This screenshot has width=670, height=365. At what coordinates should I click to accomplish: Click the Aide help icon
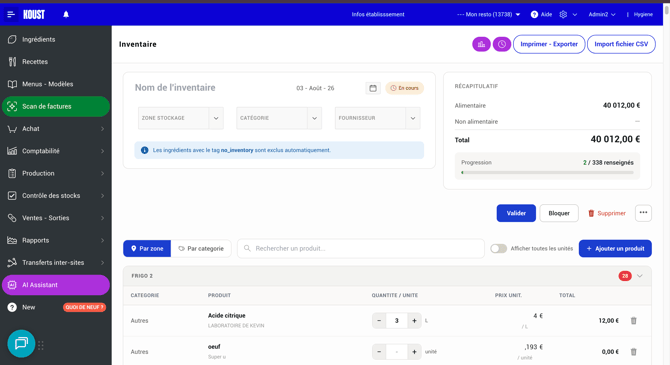pyautogui.click(x=534, y=15)
